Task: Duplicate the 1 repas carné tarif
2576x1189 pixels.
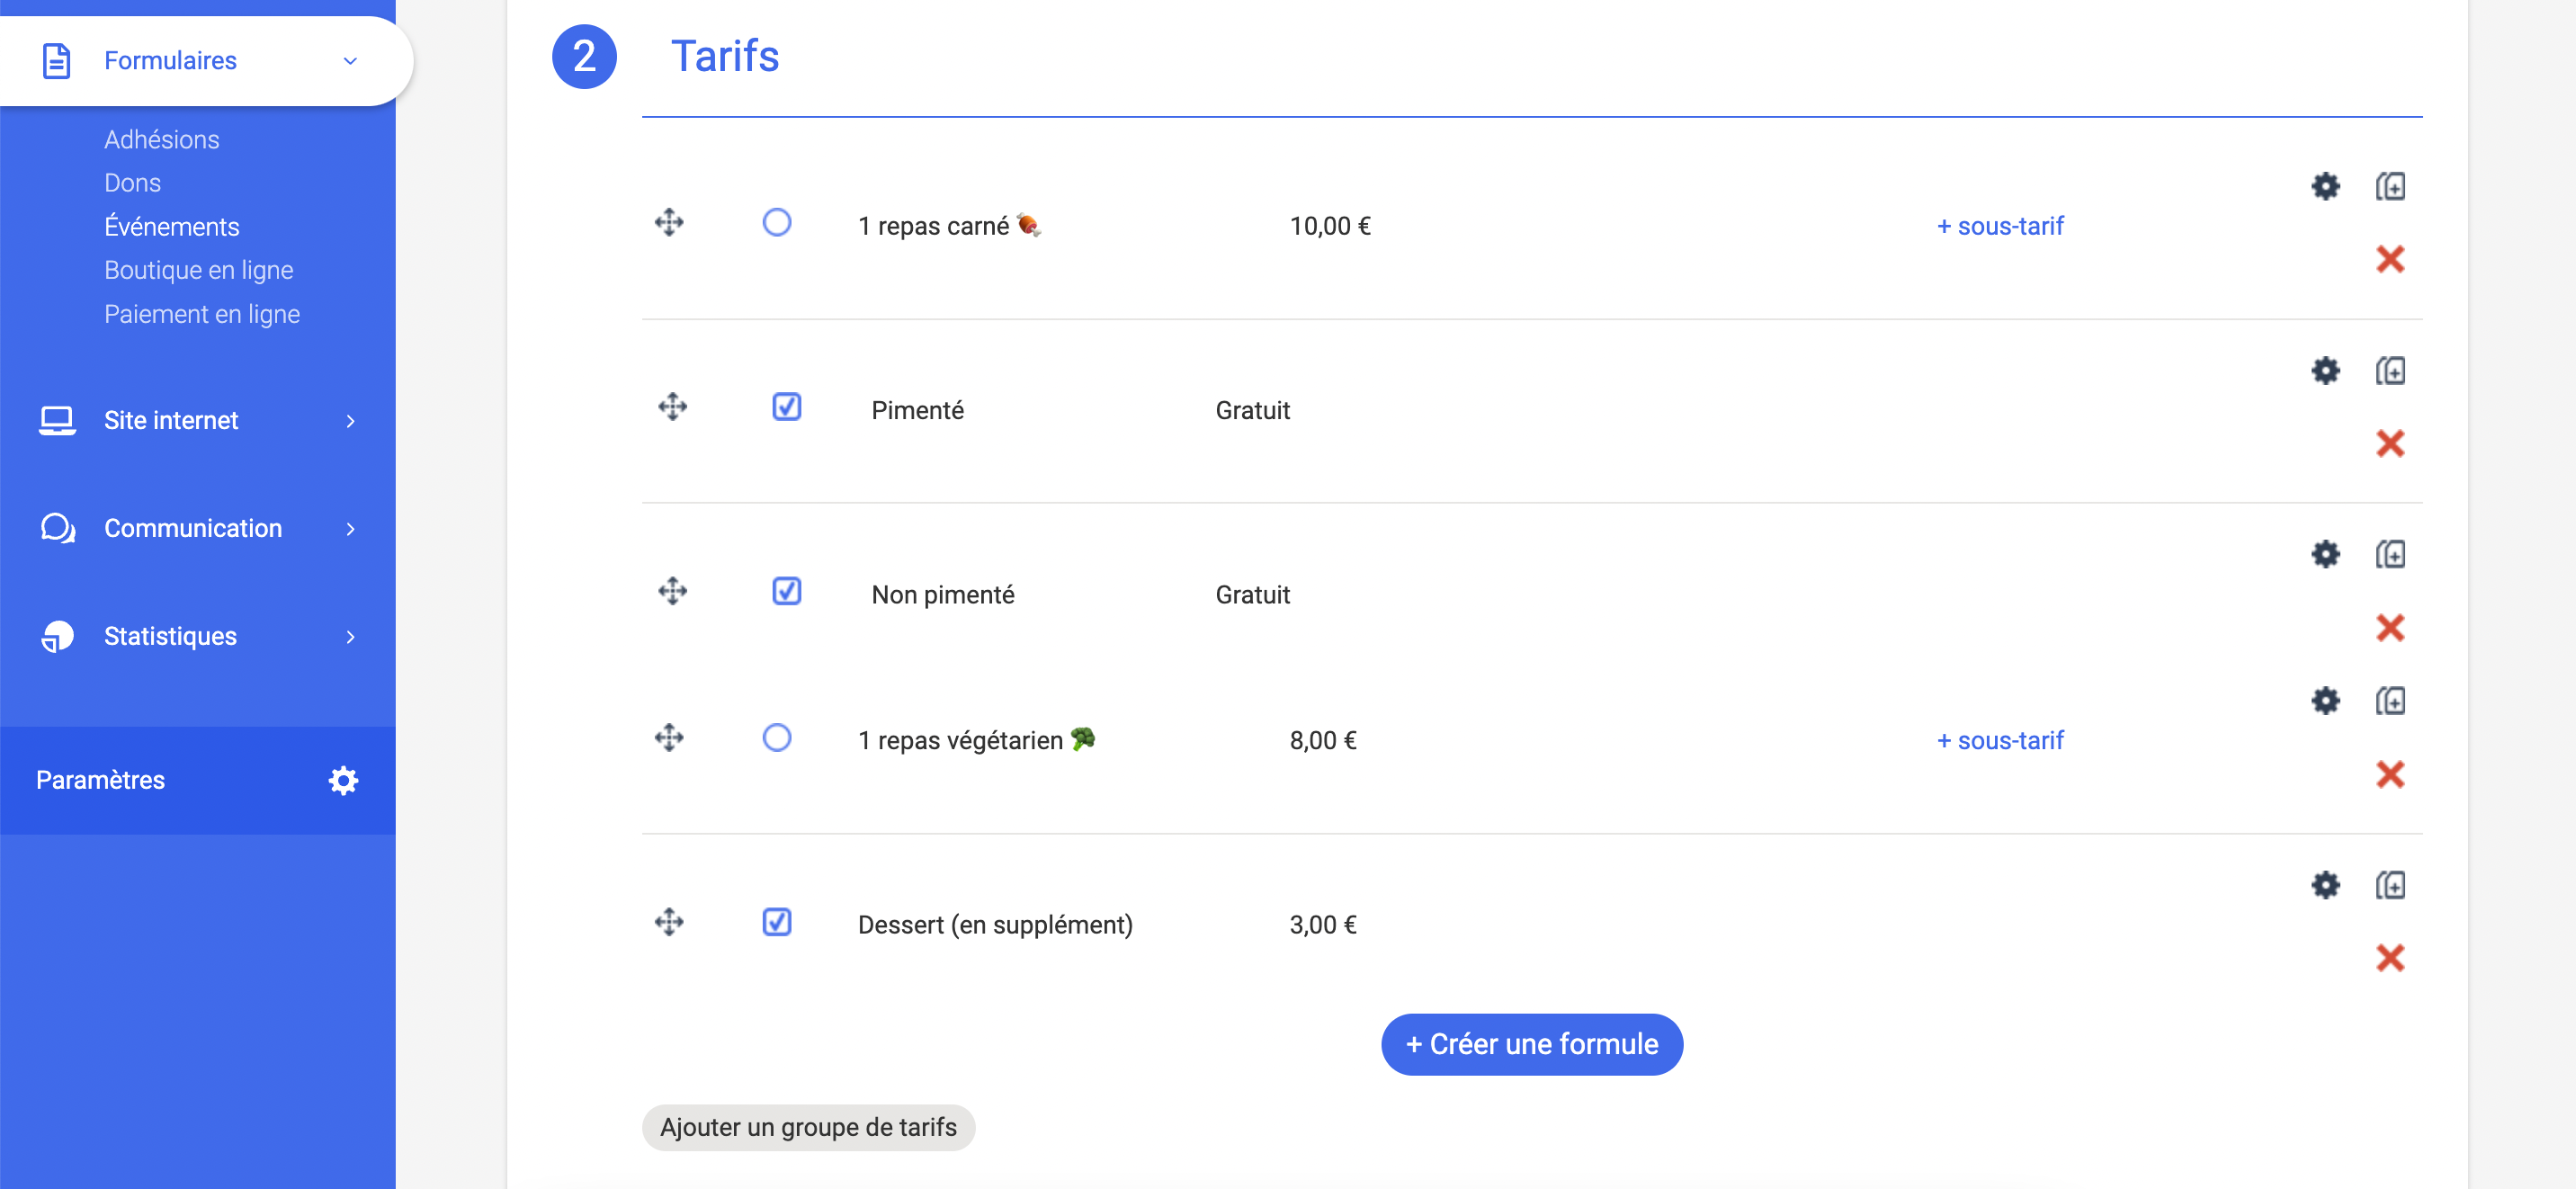Action: [x=2390, y=186]
